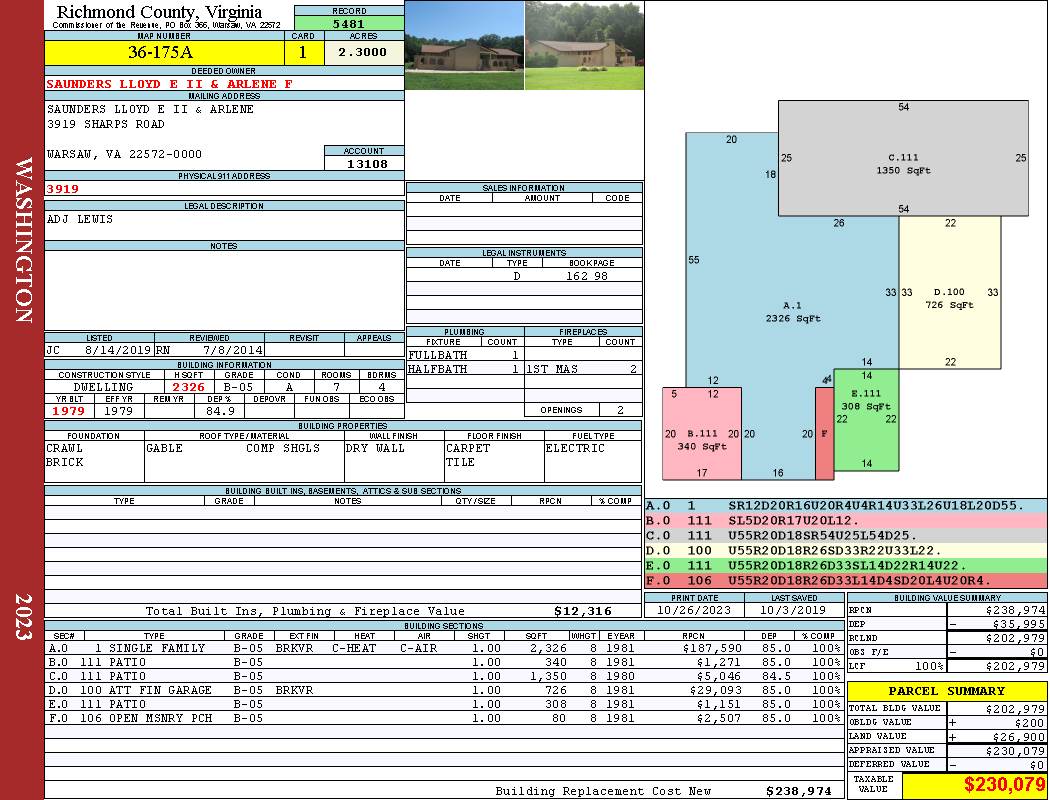Click the pink B.0 sketch vector row
Image resolution: width=1050 pixels, height=800 pixels.
click(x=846, y=520)
